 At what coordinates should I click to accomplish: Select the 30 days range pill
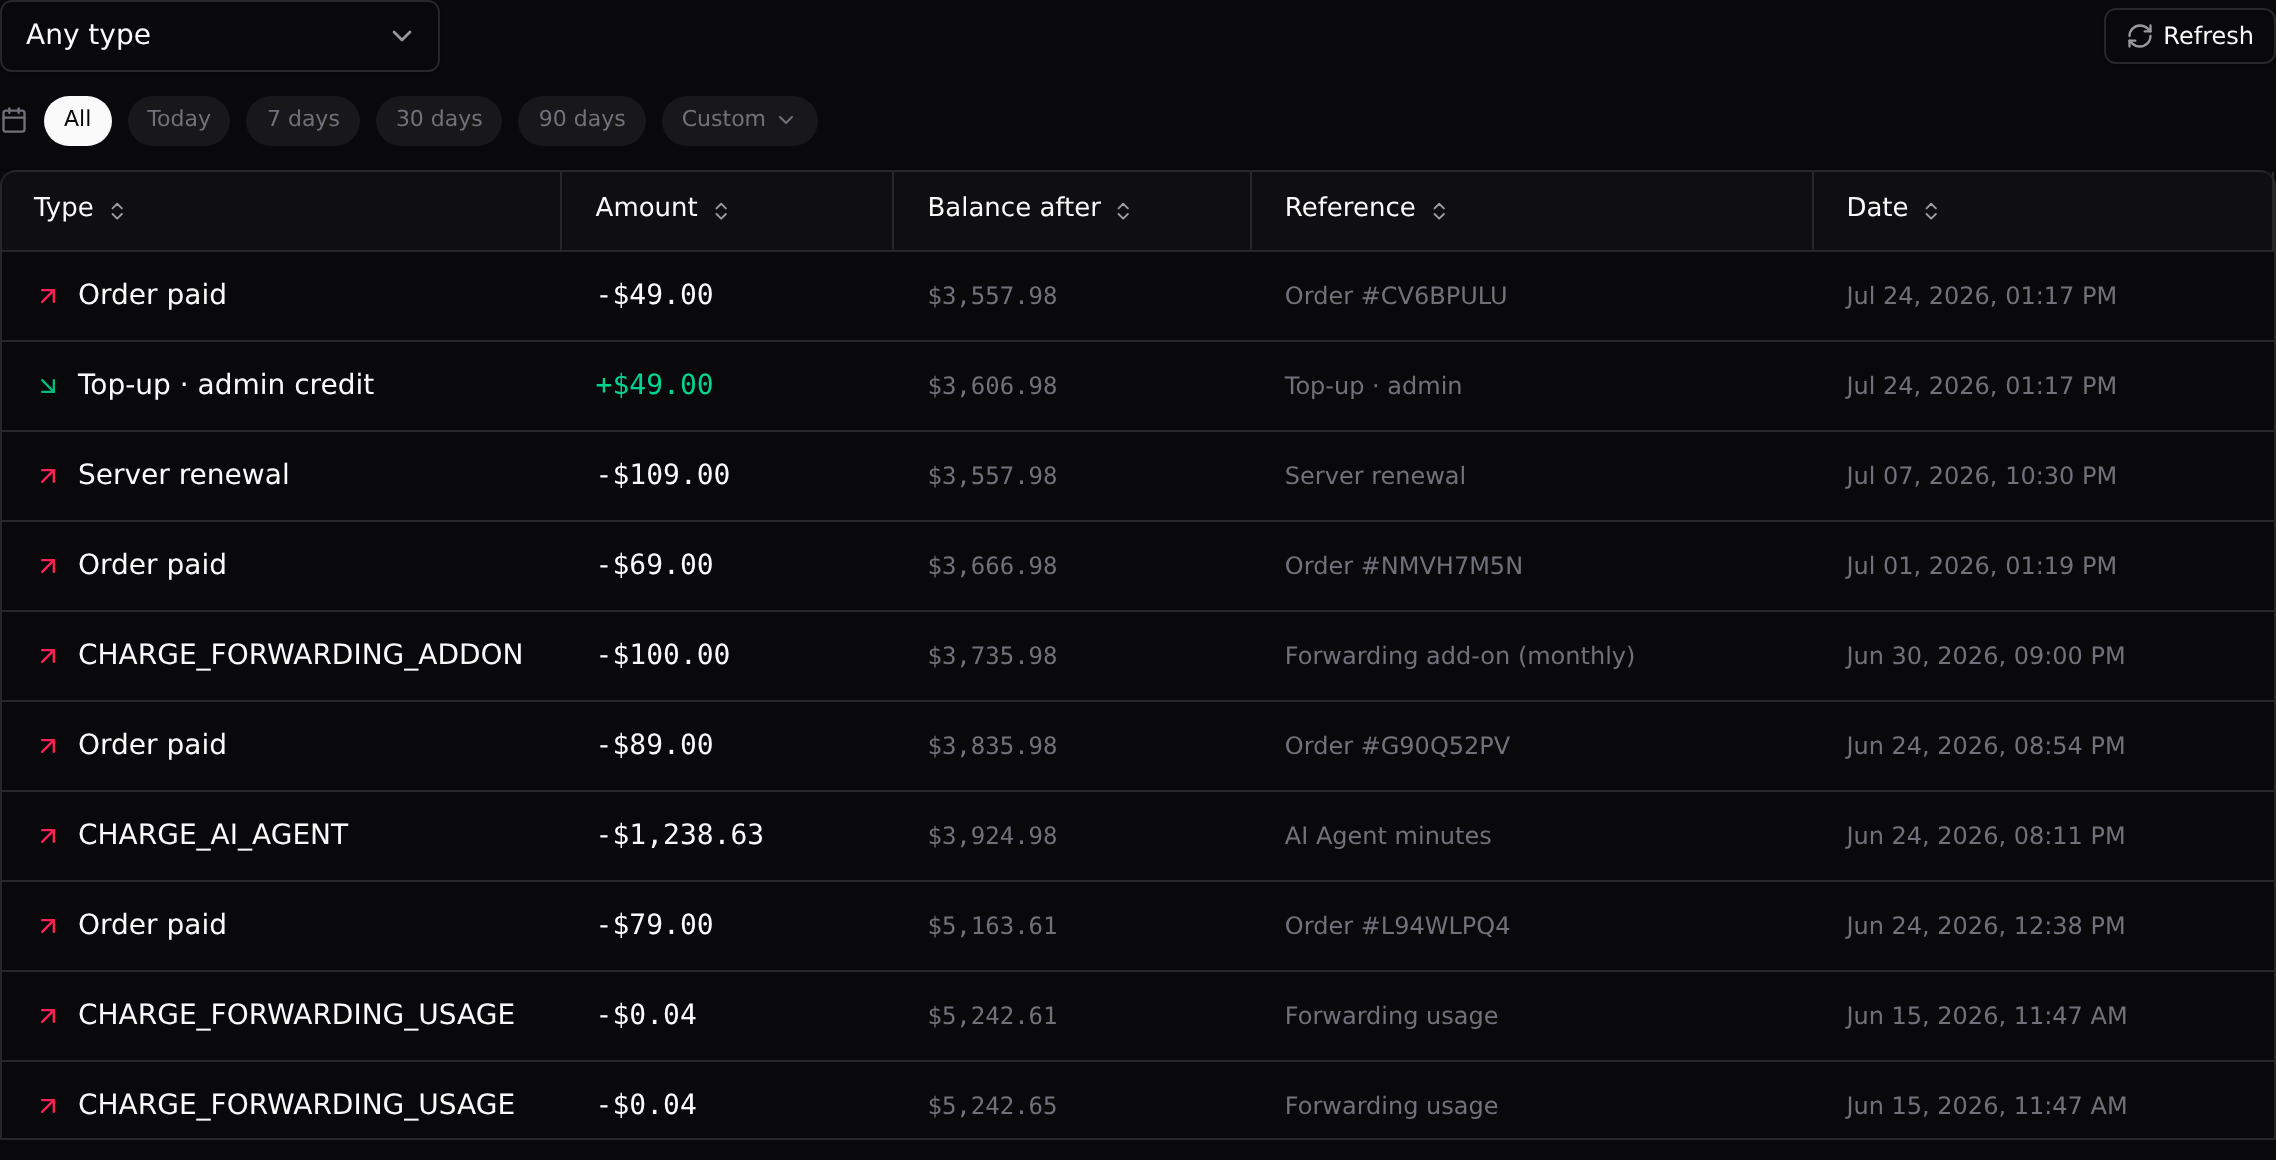(439, 120)
